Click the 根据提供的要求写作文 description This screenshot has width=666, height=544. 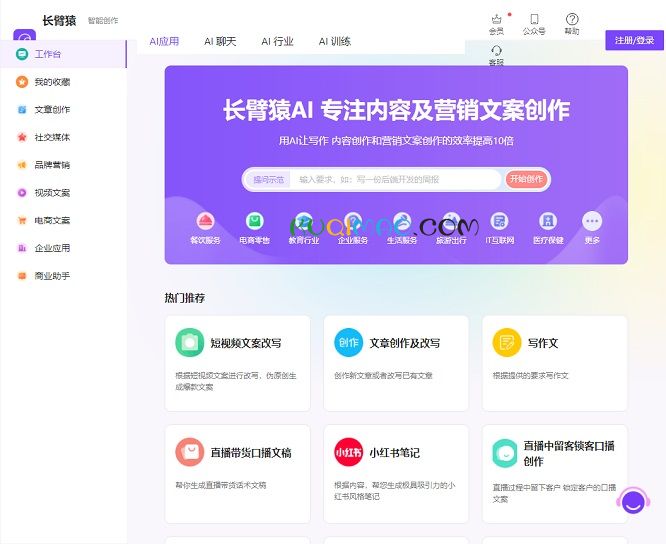coord(531,375)
